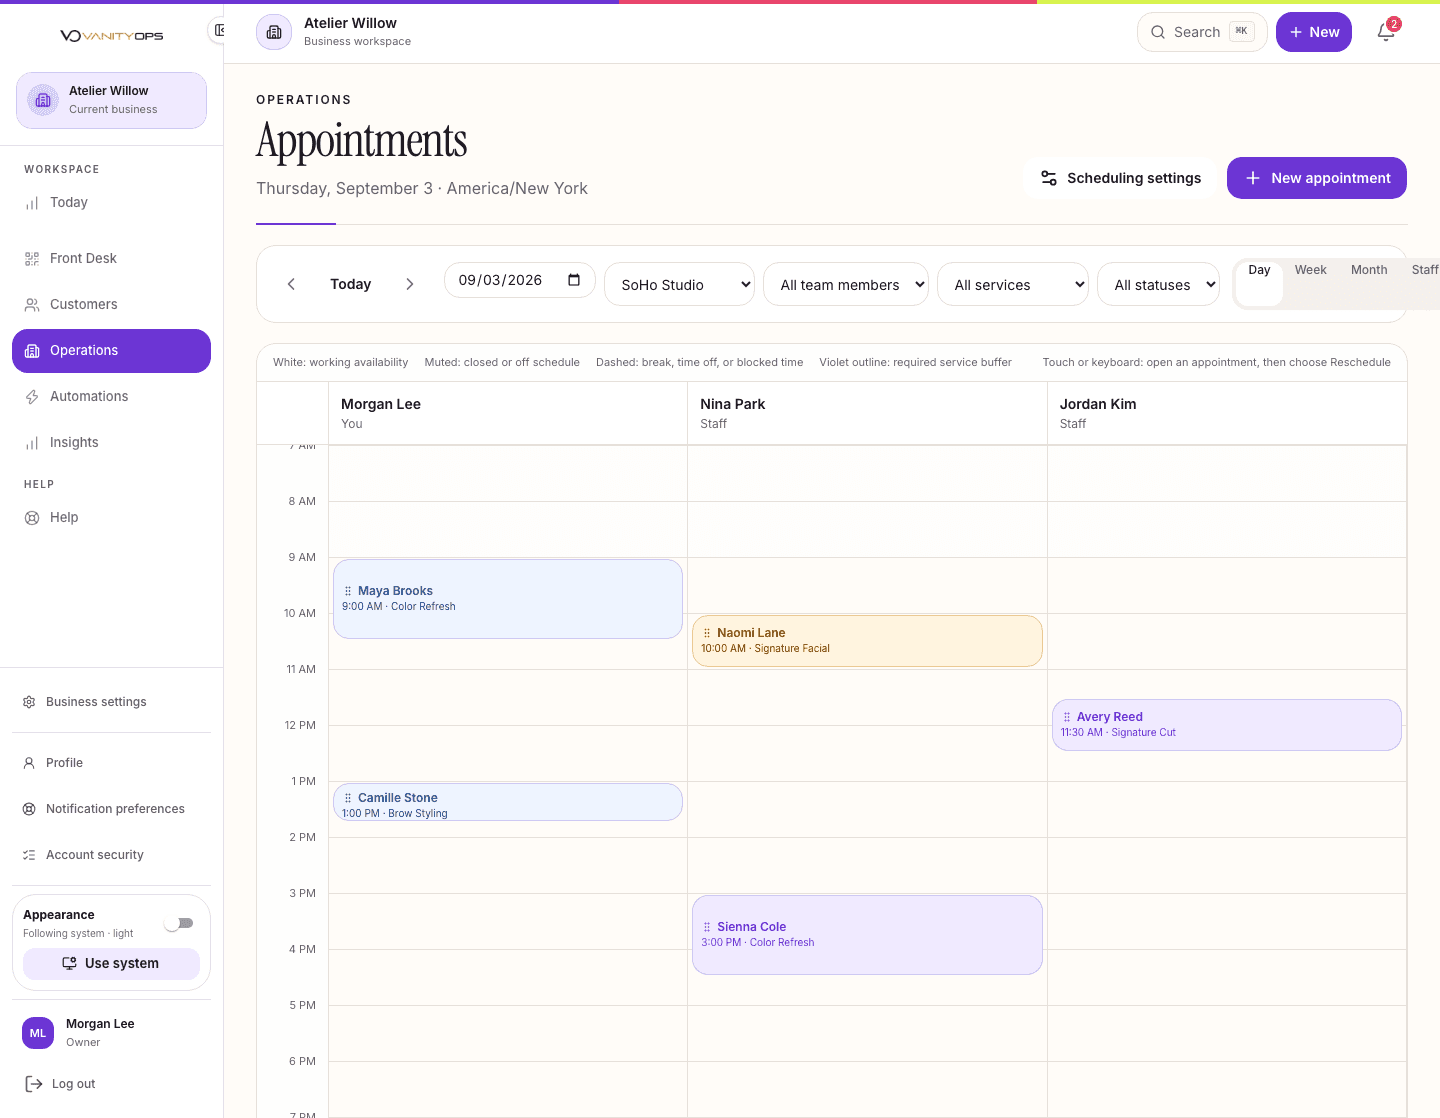Open Front Desk in sidebar

111,258
